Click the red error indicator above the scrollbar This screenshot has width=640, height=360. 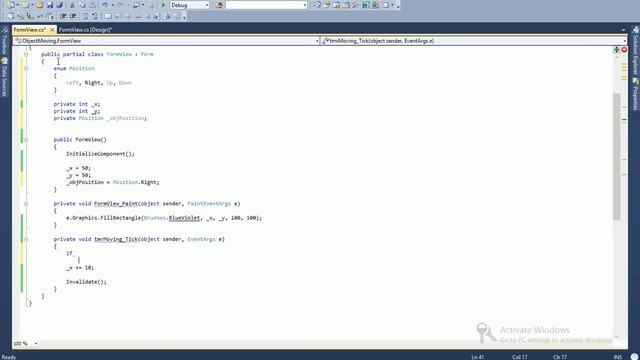[624, 50]
